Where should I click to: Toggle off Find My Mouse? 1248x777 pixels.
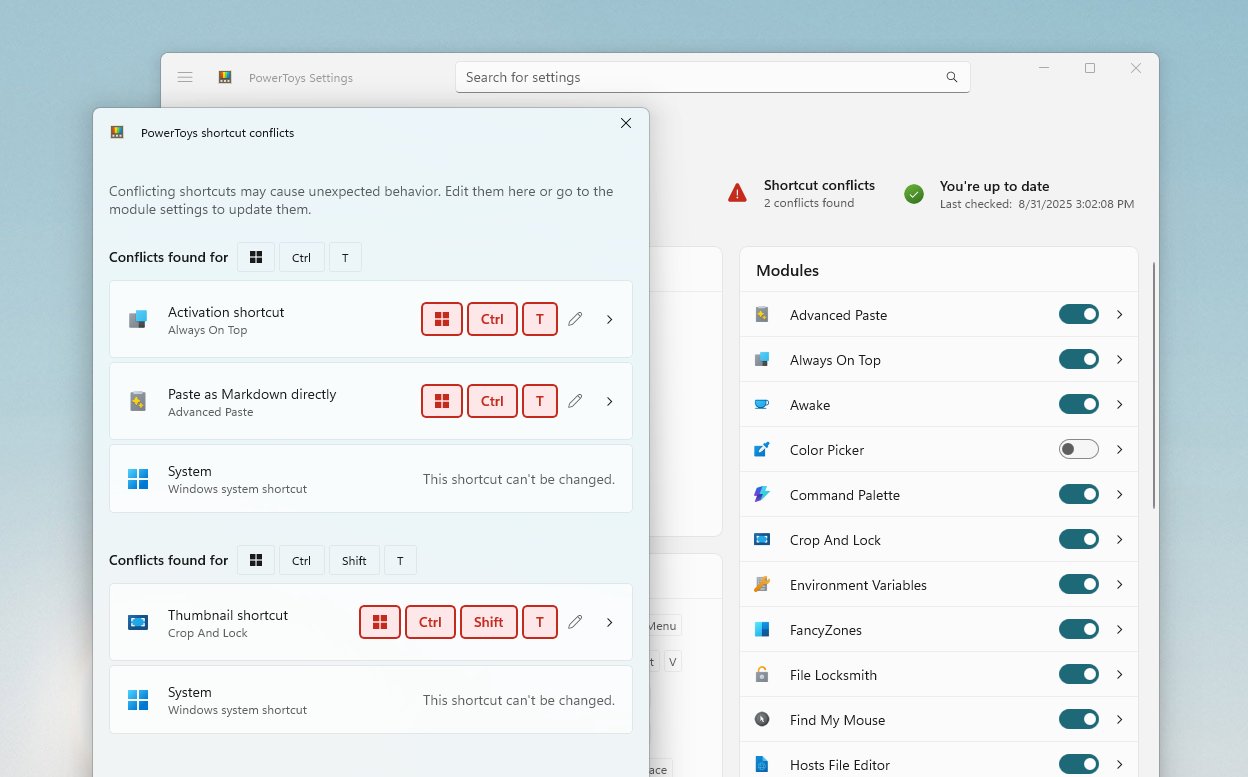coord(1078,720)
